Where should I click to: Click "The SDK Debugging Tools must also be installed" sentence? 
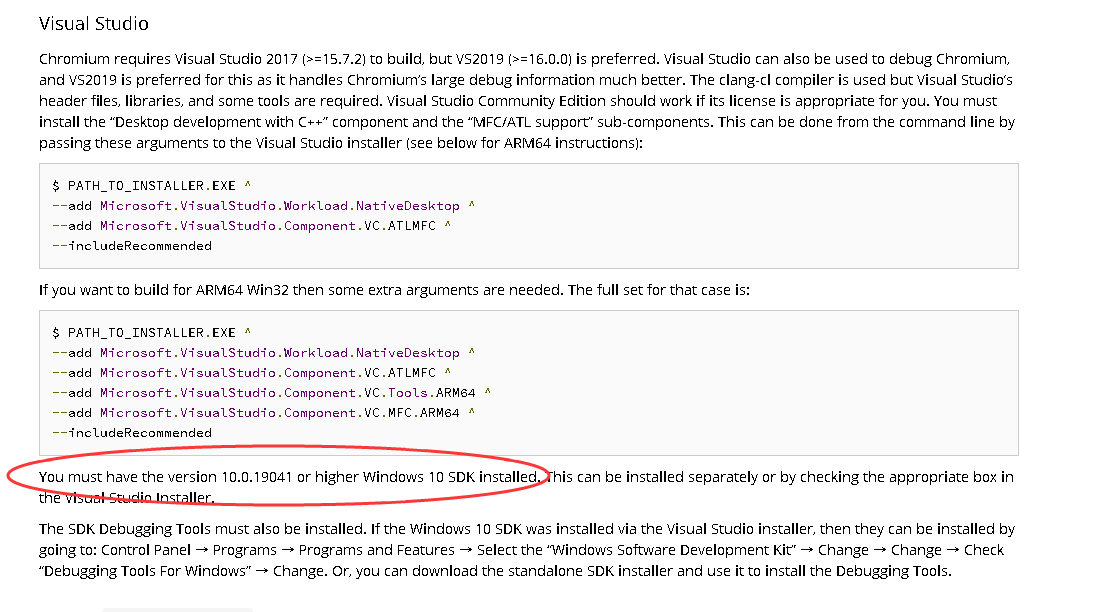[202, 529]
